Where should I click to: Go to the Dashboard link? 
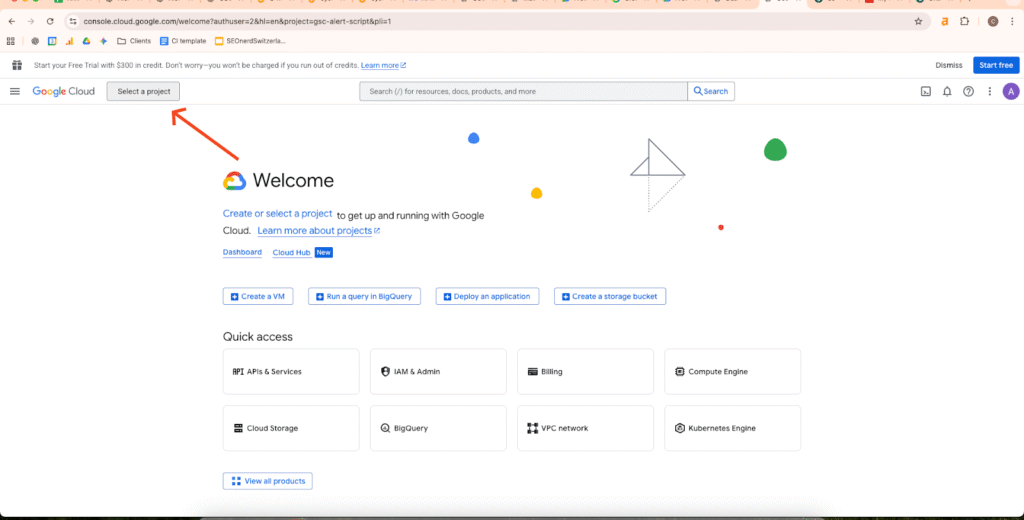[x=242, y=252]
